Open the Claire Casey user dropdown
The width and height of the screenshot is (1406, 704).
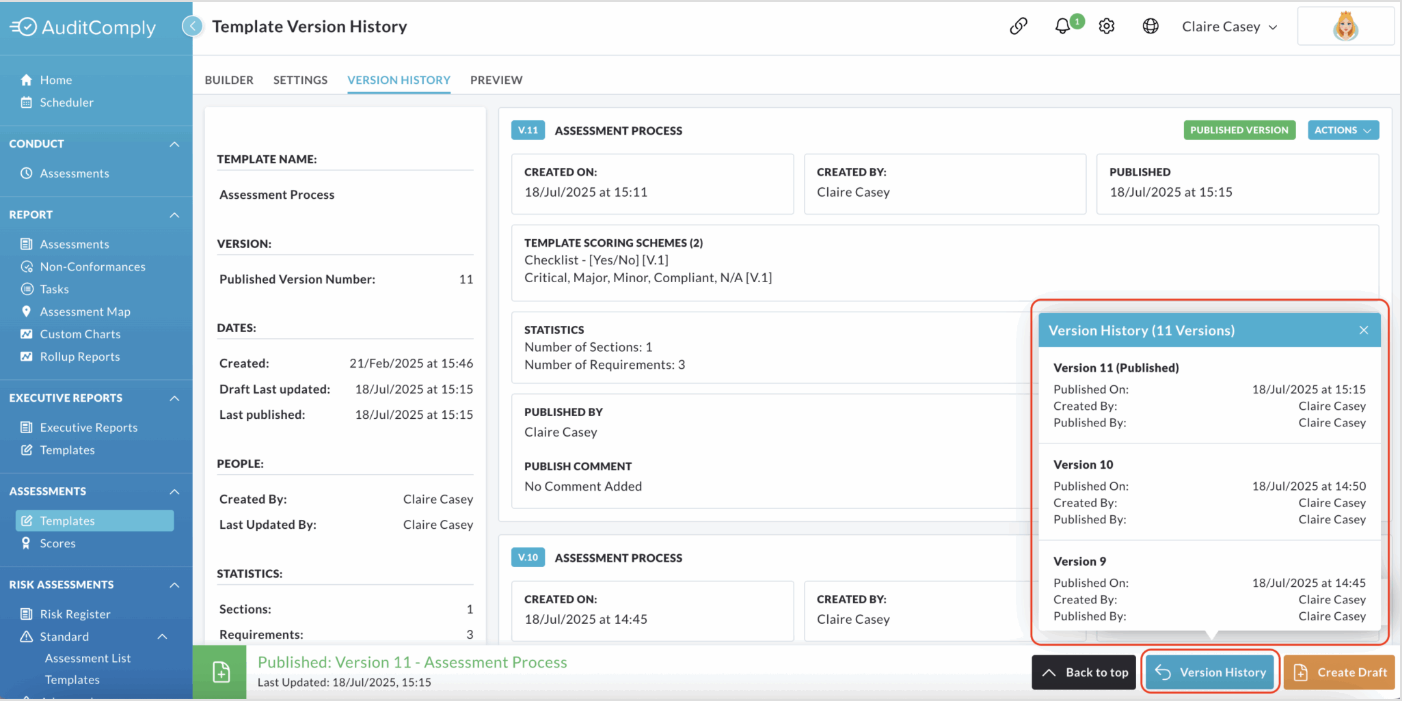coord(1230,27)
